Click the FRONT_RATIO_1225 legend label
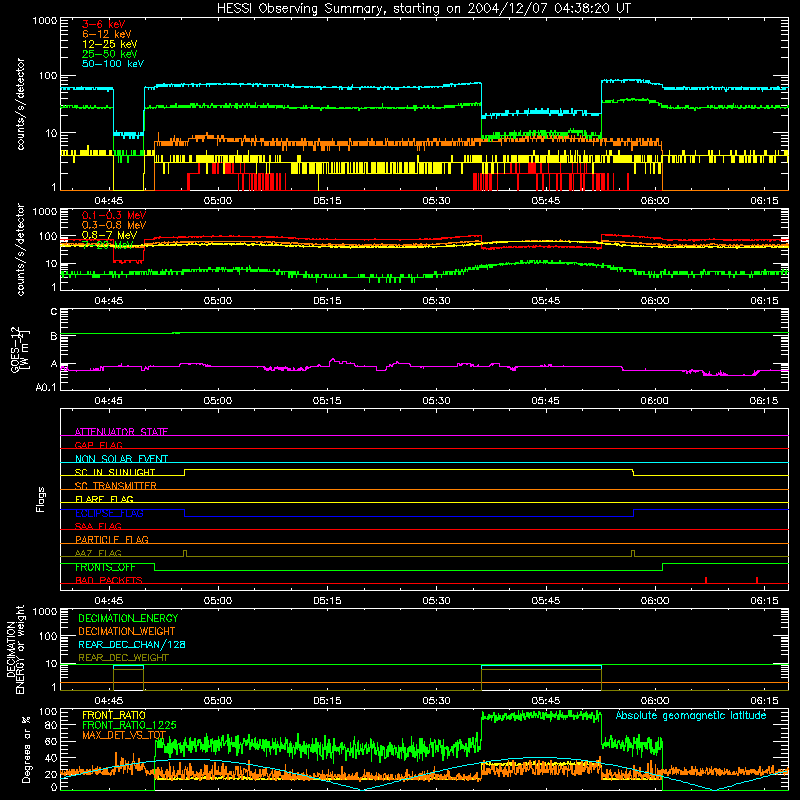This screenshot has width=800, height=800. [x=129, y=725]
